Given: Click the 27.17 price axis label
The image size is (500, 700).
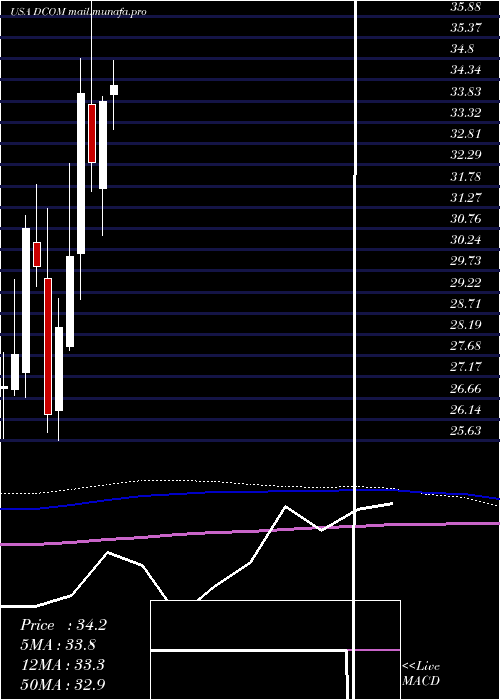Looking at the screenshot, I should (466, 367).
